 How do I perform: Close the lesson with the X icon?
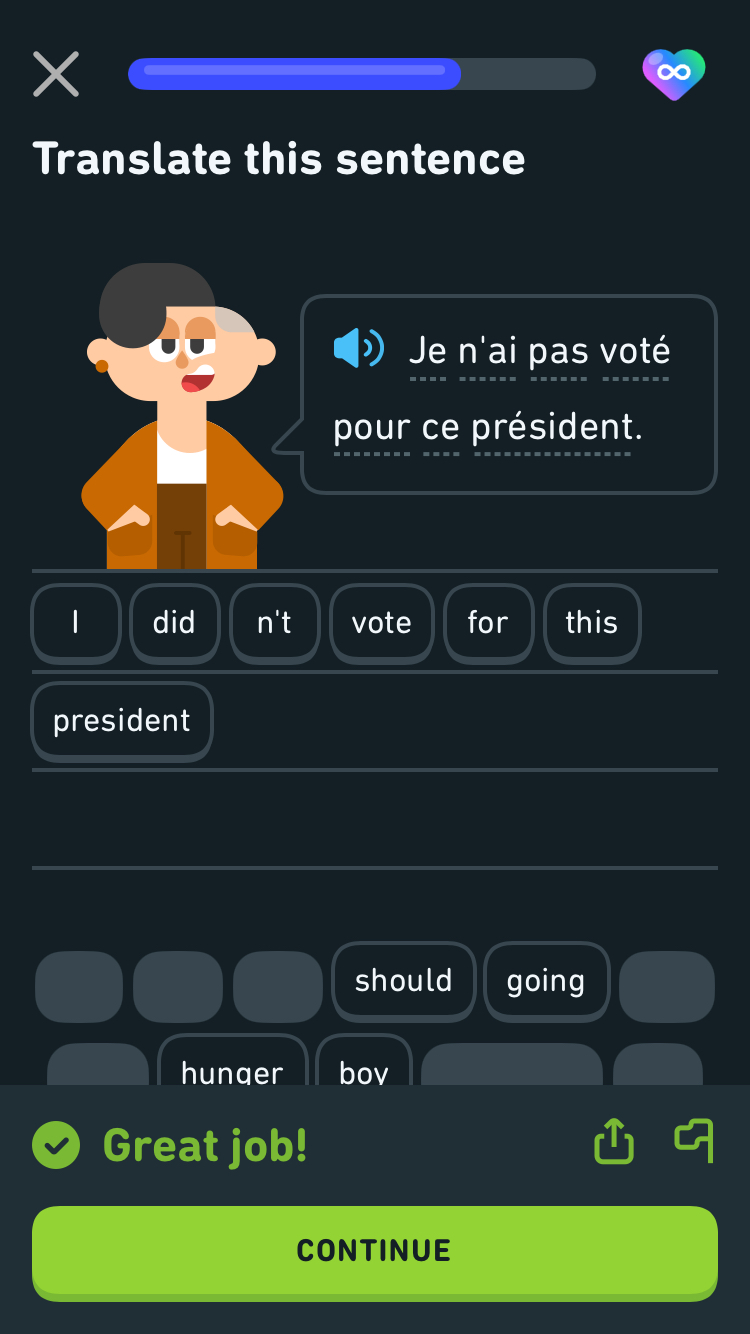click(x=56, y=74)
